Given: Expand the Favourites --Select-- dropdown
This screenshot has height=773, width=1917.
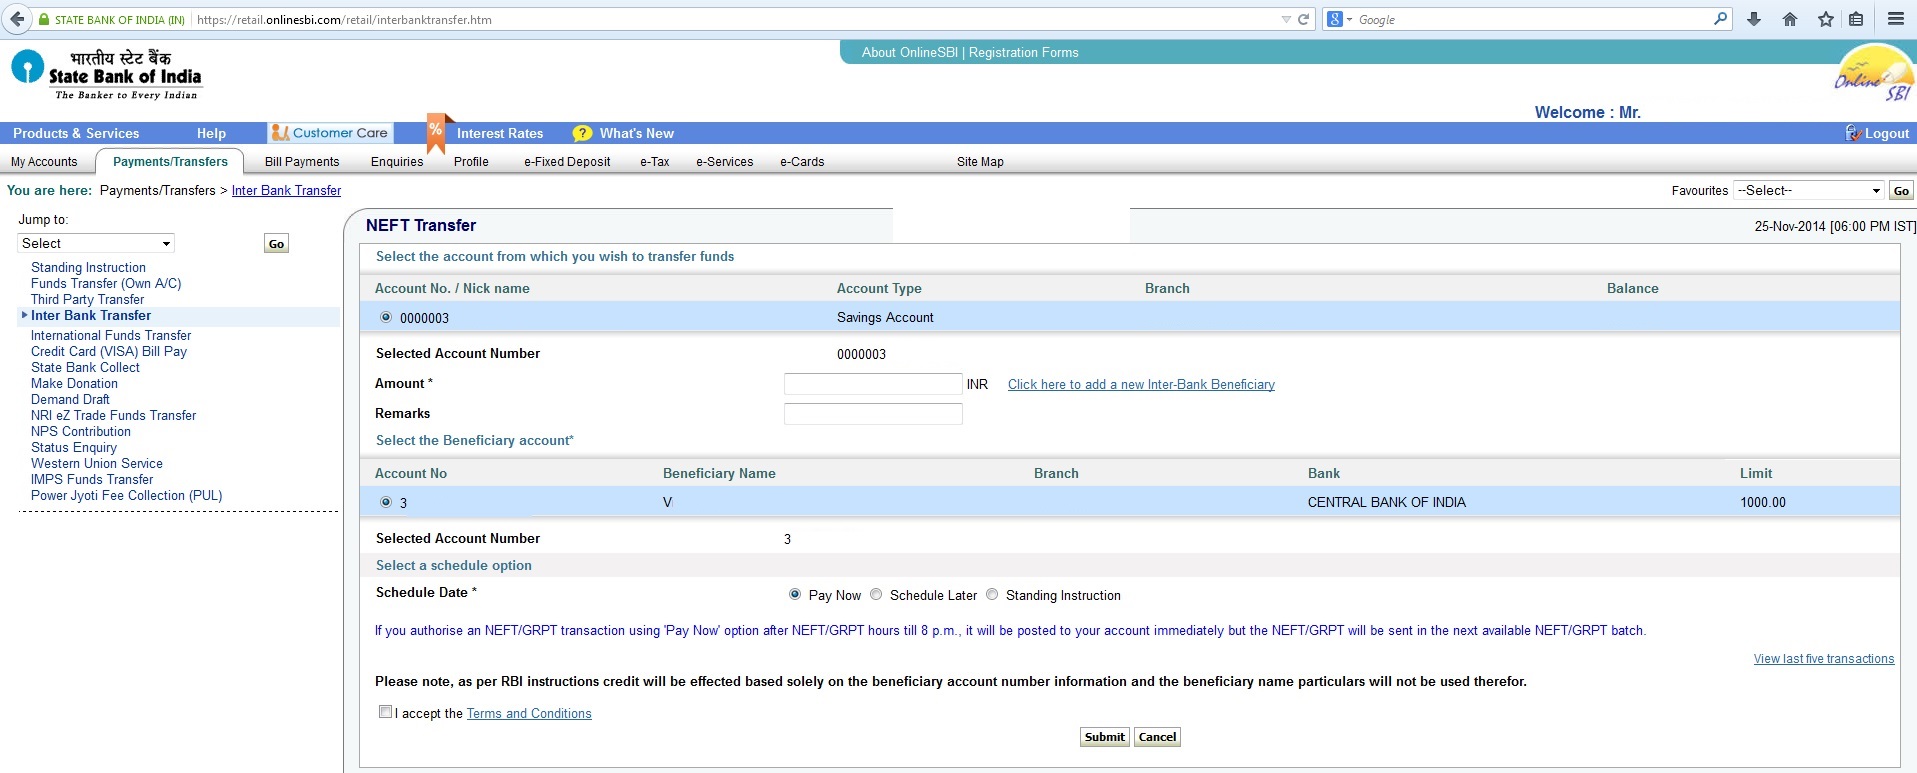Looking at the screenshot, I should click(1809, 190).
